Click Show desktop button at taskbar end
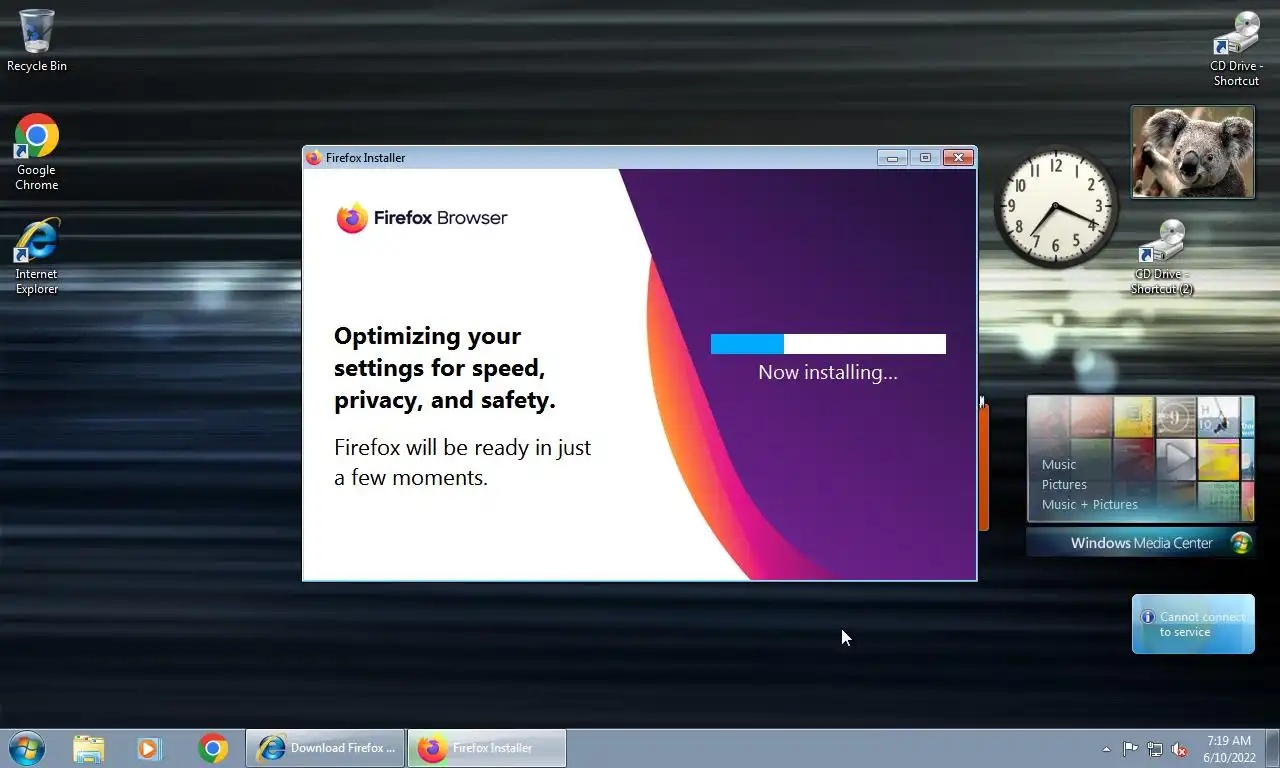Image resolution: width=1280 pixels, height=768 pixels. (1272, 748)
